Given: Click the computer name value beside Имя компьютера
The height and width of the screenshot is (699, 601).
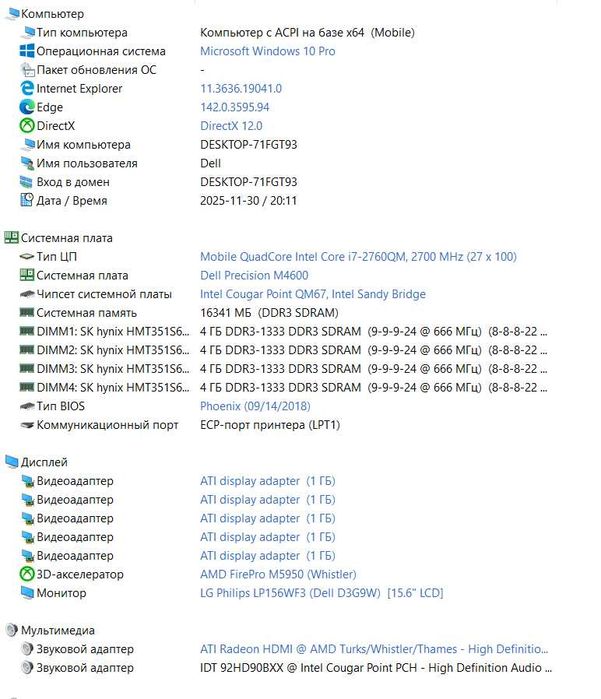Looking at the screenshot, I should pos(248,144).
